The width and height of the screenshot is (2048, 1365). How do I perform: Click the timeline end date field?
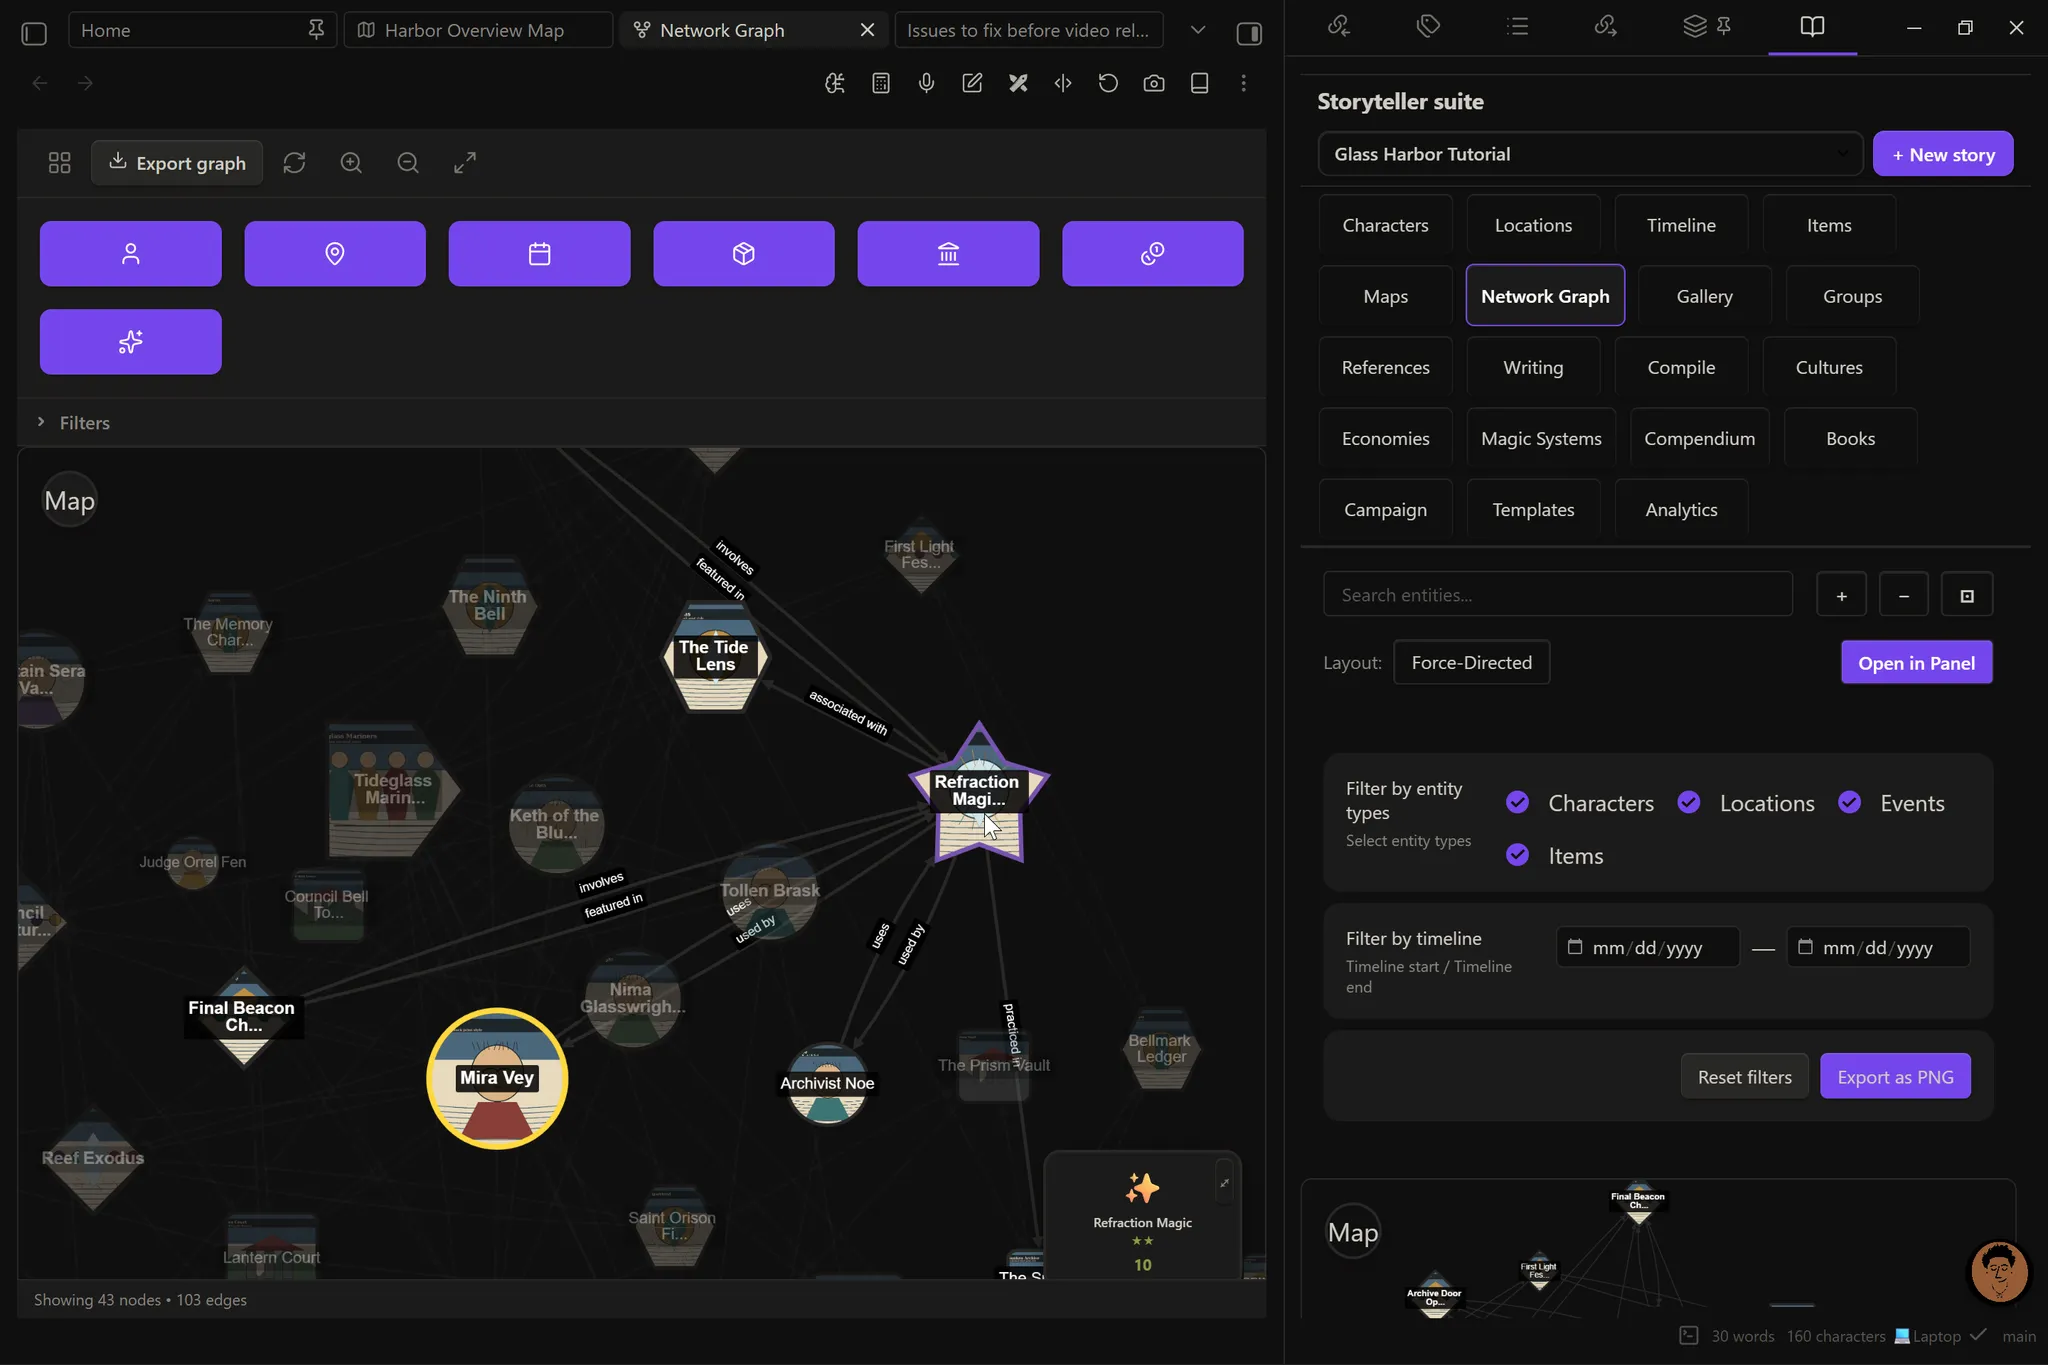point(1877,946)
